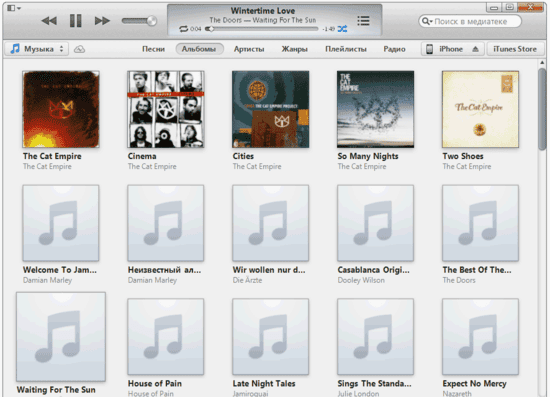Open the So Many Nights album cover
Image resolution: width=550 pixels, height=397 pixels.
coord(375,109)
